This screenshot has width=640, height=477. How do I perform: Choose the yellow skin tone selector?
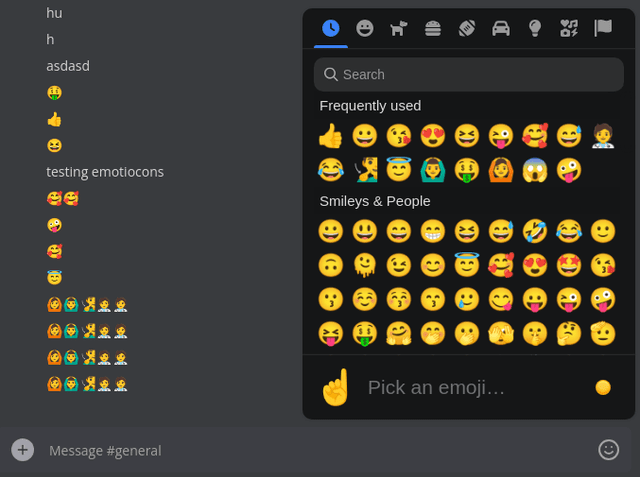tap(602, 387)
